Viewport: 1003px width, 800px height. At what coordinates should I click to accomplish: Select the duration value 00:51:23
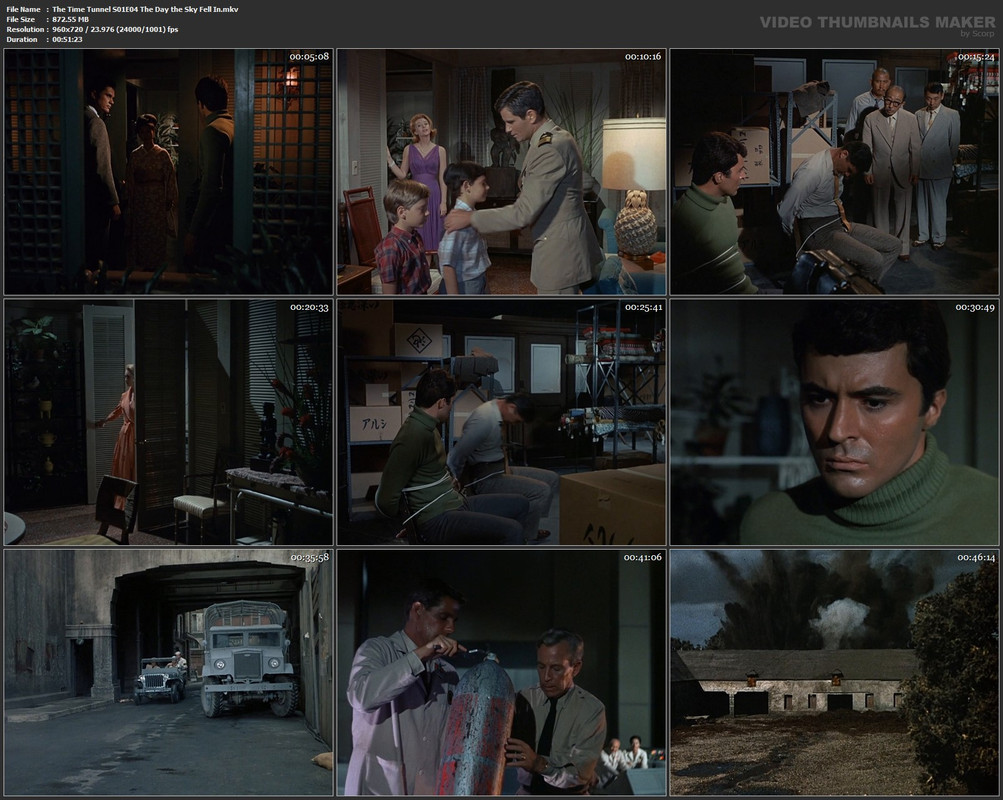67,40
